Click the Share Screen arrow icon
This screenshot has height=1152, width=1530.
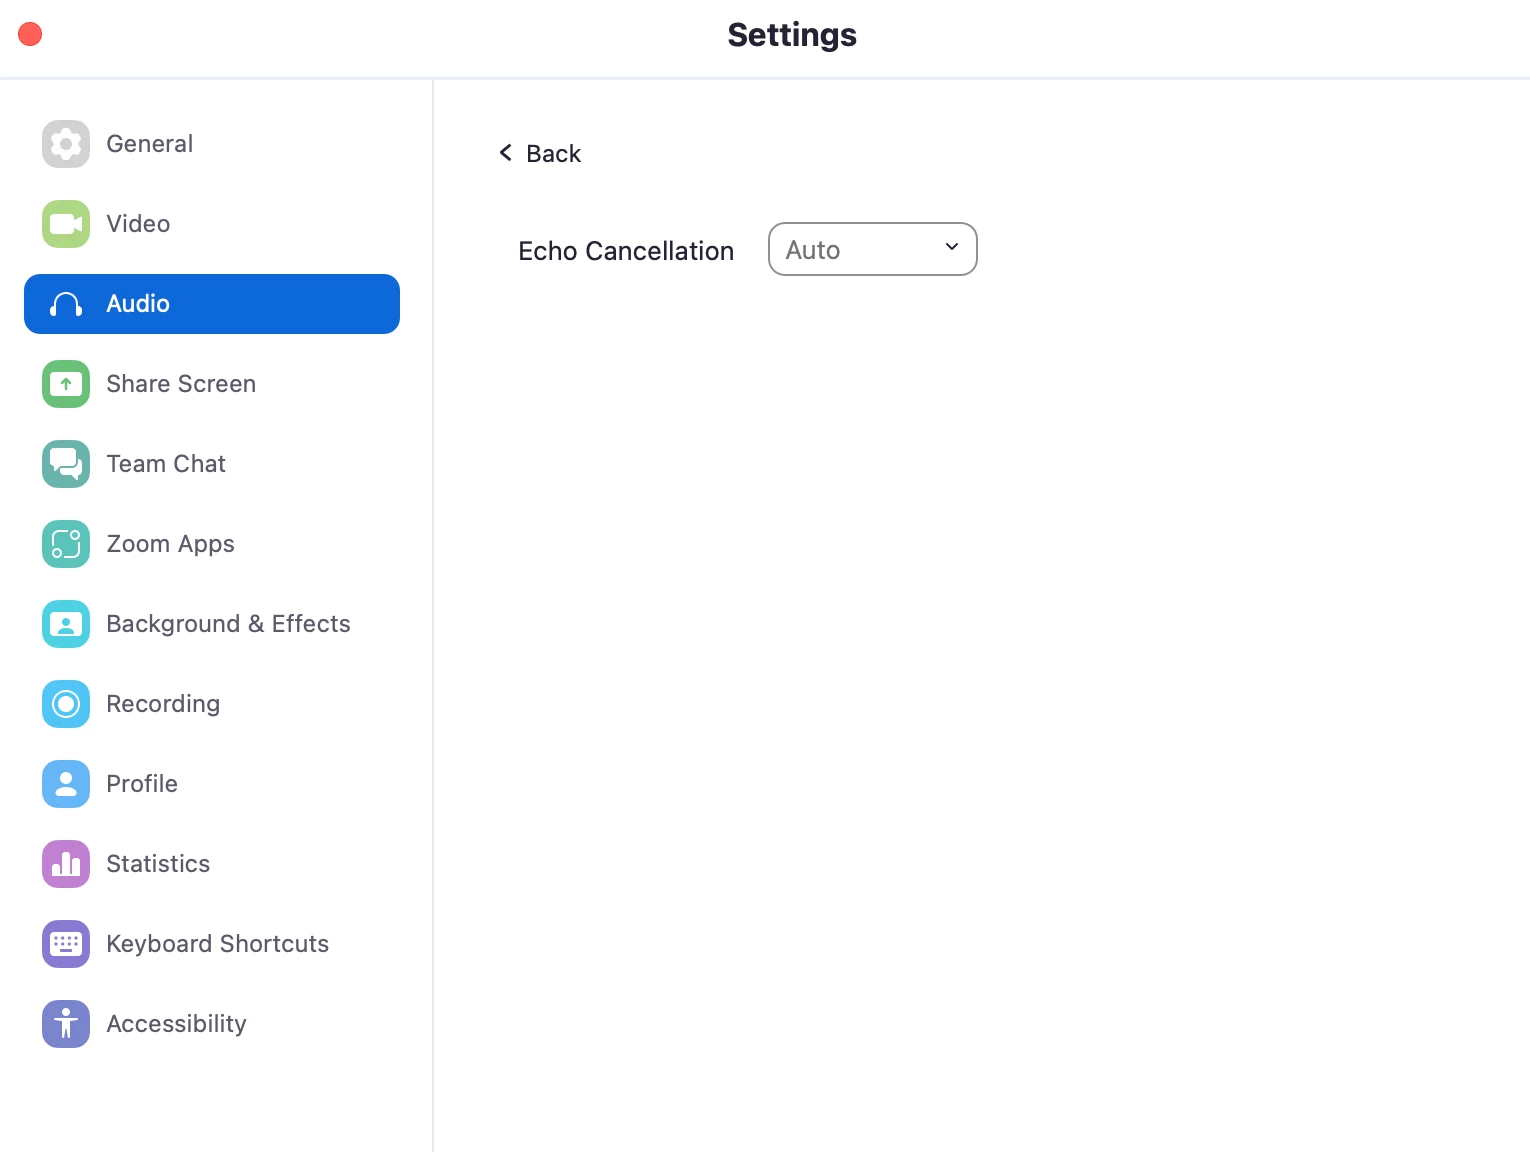[x=66, y=384]
